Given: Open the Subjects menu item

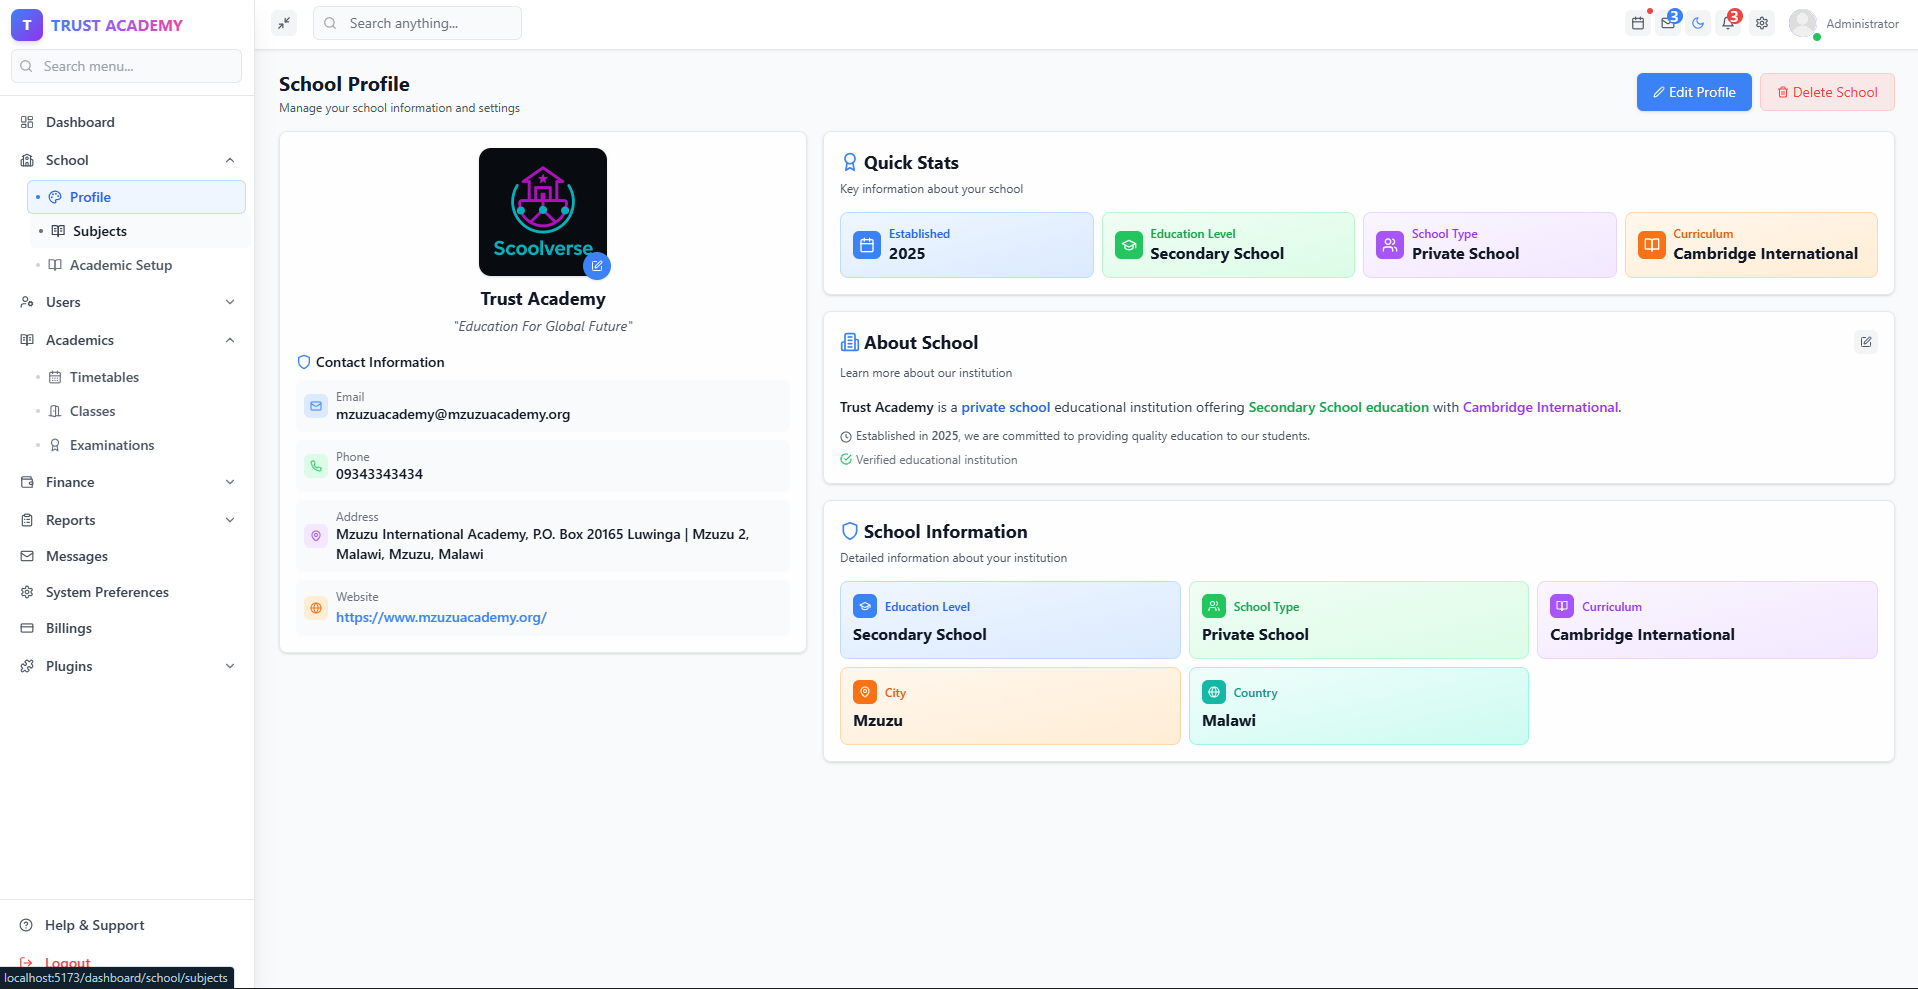Looking at the screenshot, I should point(100,231).
